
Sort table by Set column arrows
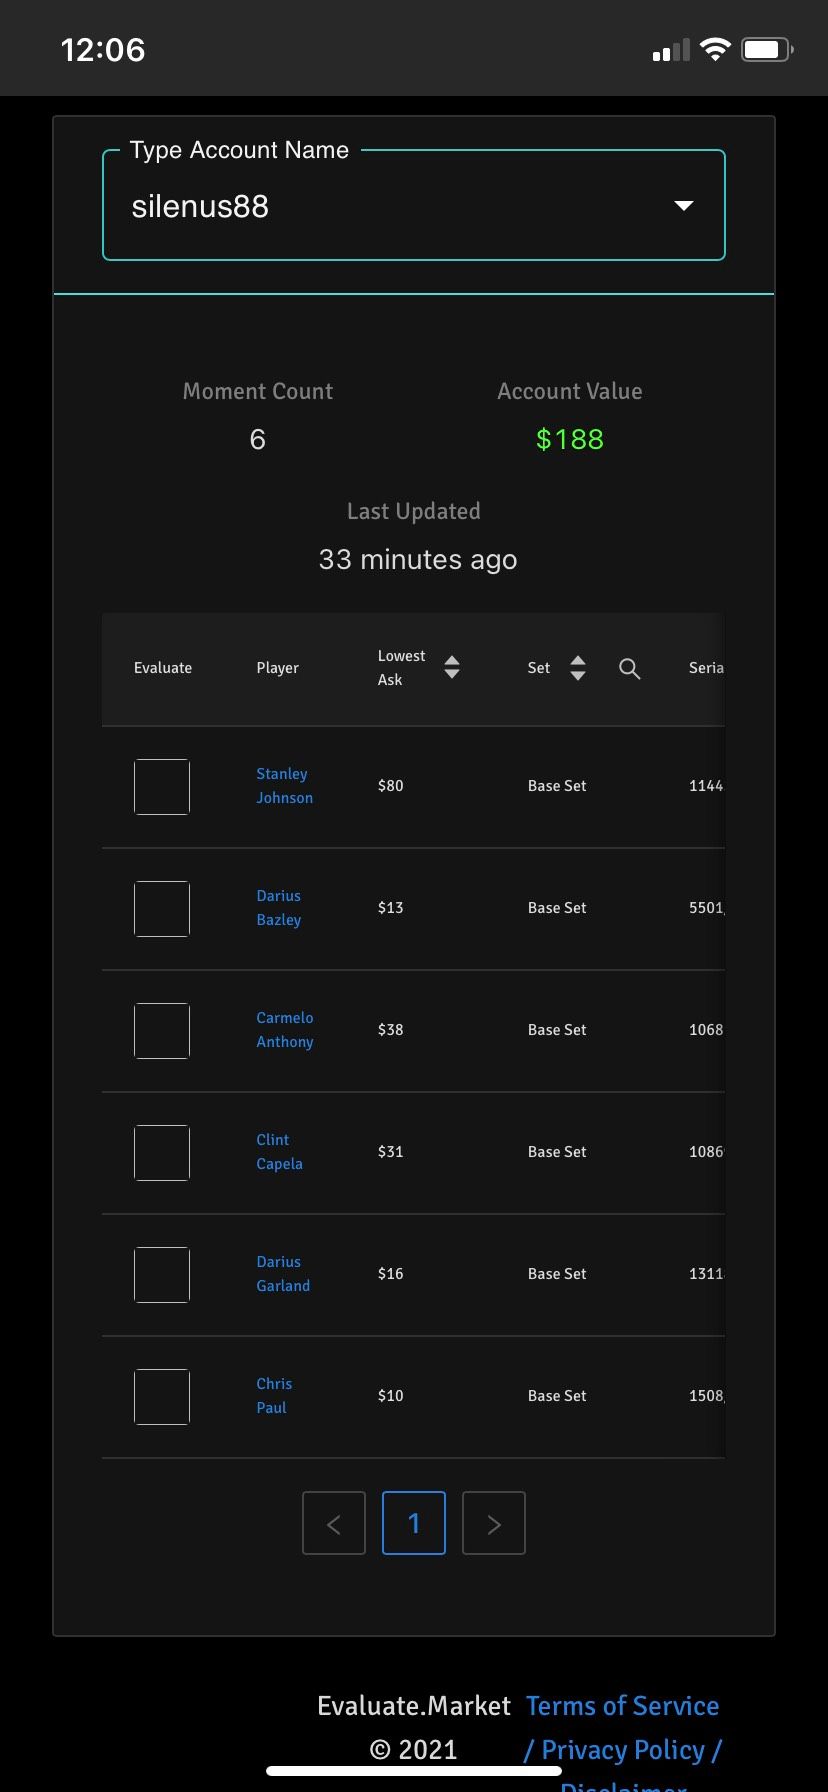coord(578,668)
